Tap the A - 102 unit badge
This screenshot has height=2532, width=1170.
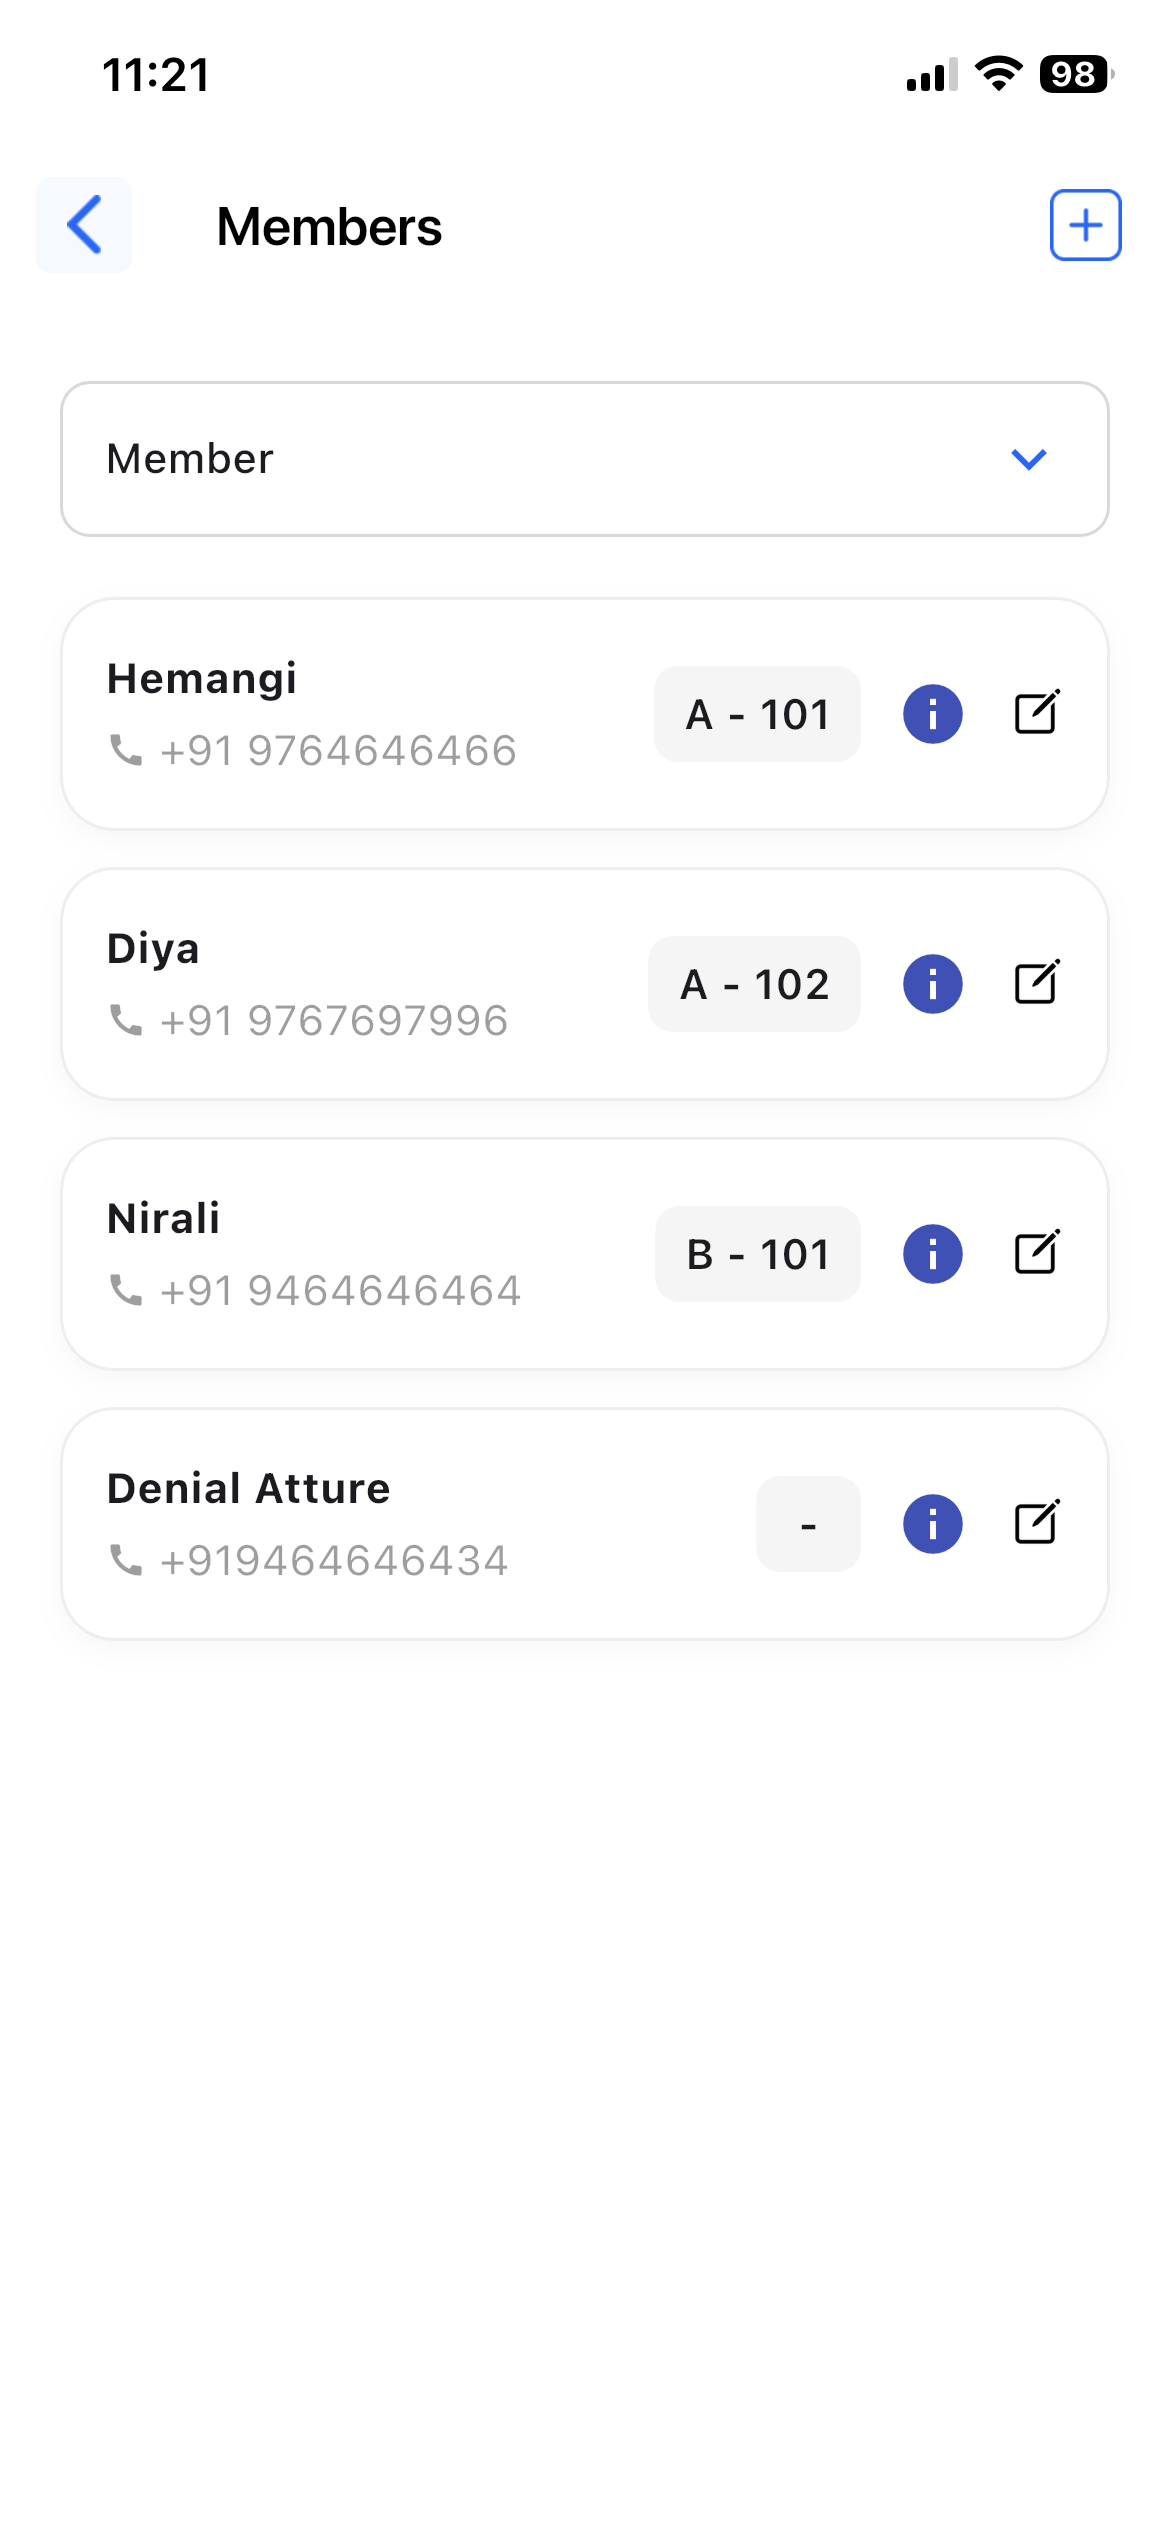click(754, 984)
